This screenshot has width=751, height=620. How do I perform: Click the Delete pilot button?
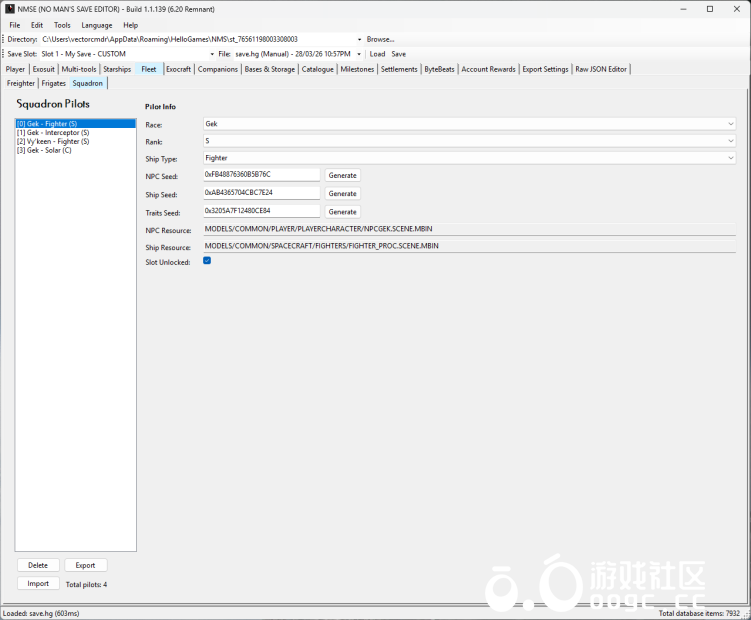click(38, 565)
